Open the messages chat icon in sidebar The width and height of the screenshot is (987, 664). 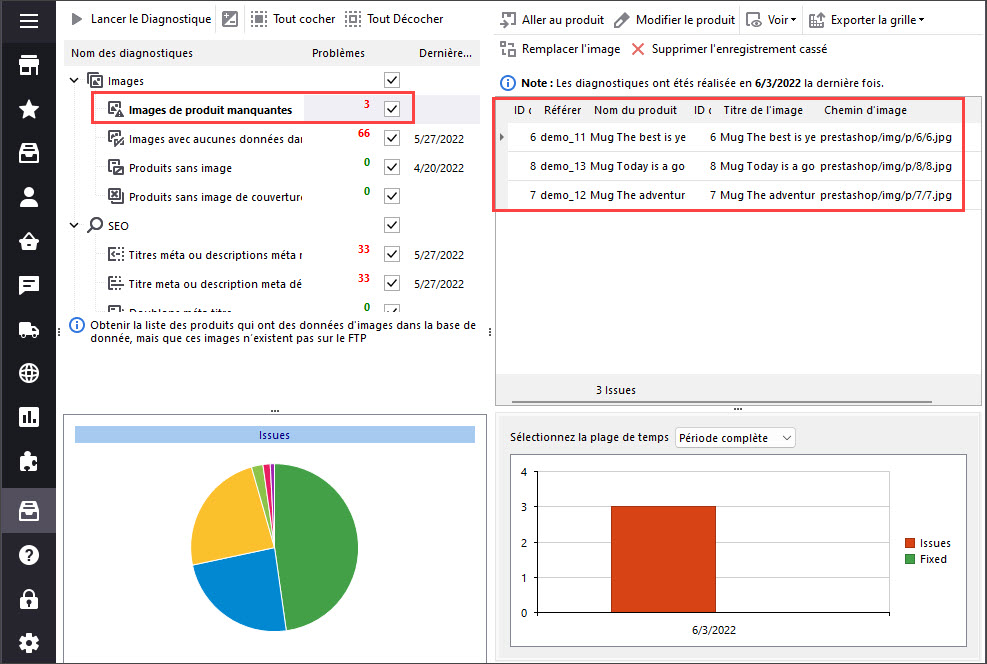[x=28, y=285]
